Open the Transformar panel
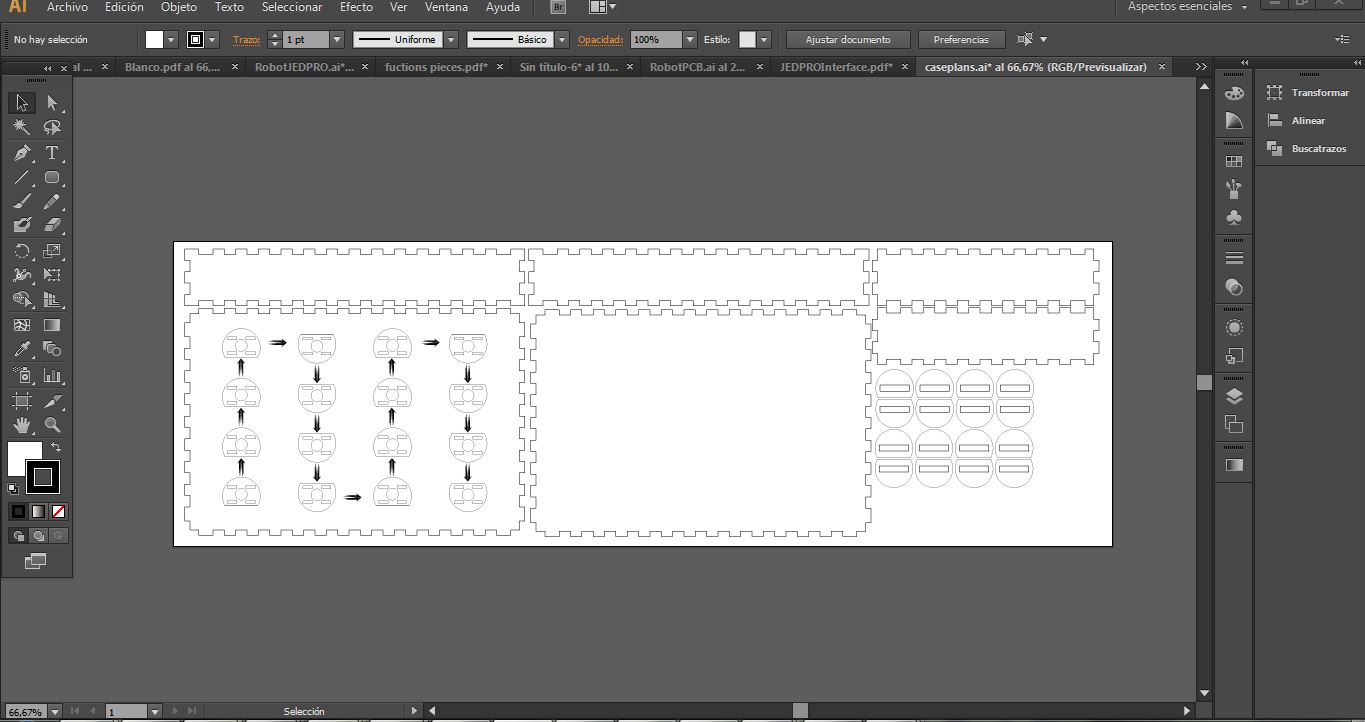The image size is (1365, 722). [1308, 93]
